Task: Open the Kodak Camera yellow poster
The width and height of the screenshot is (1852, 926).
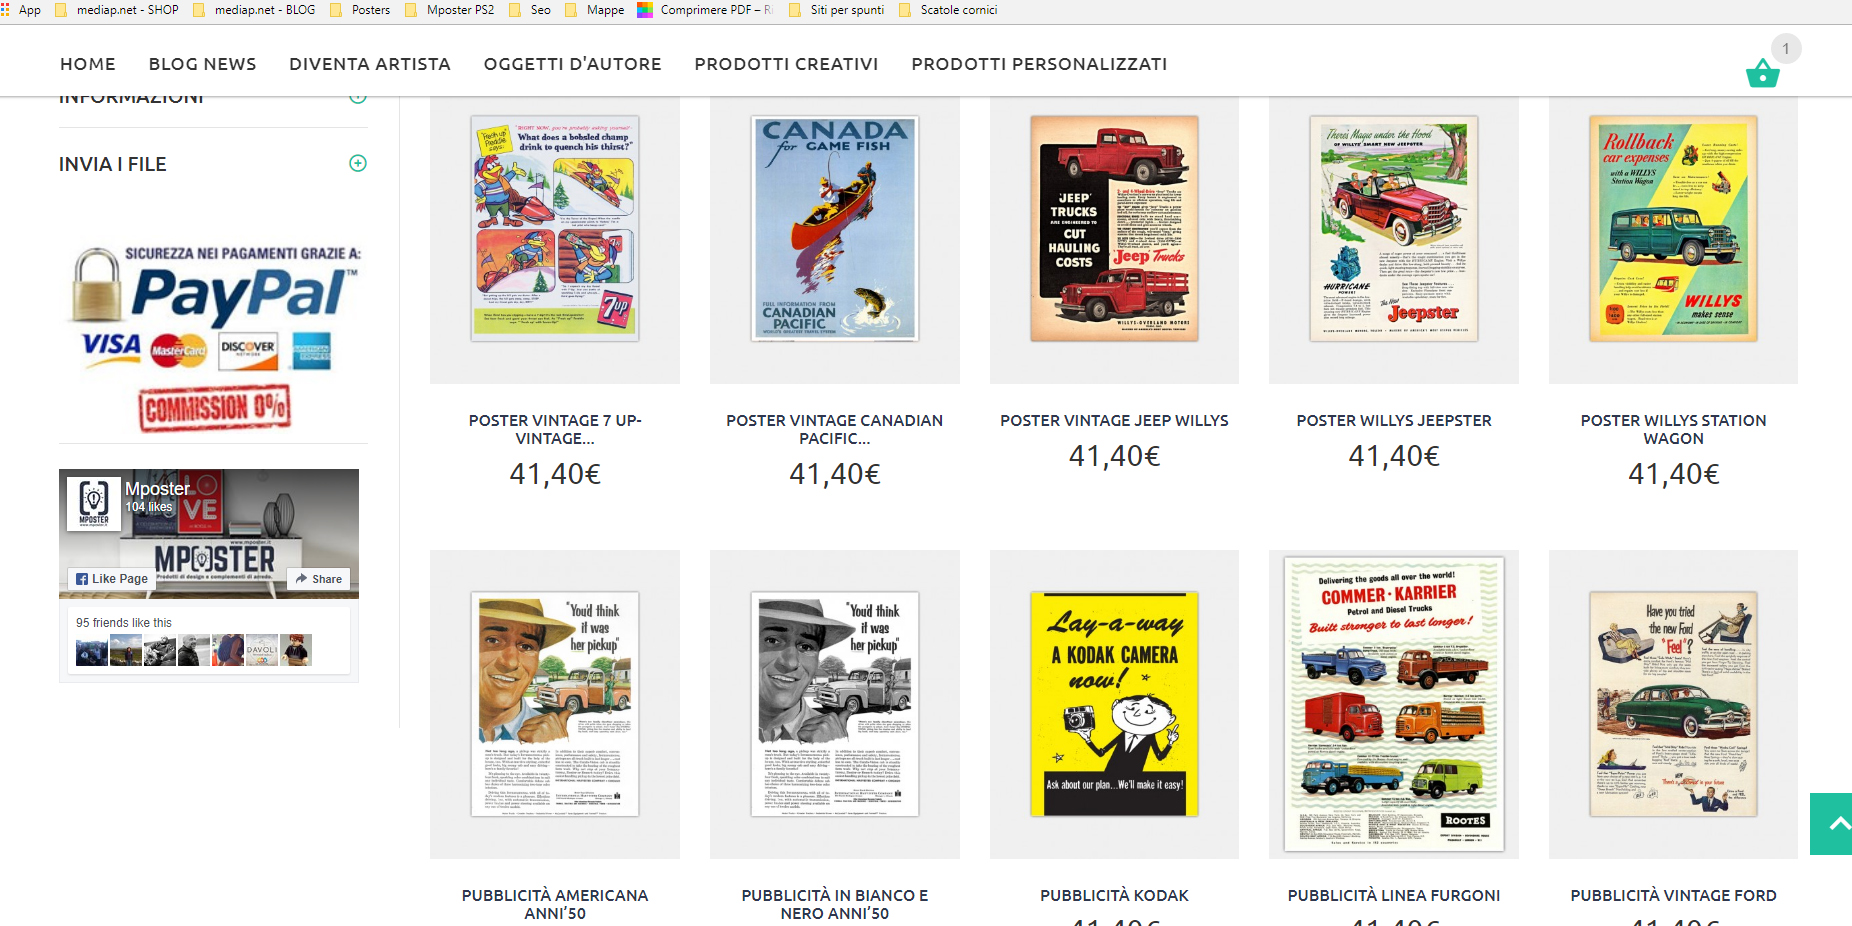Action: coord(1114,704)
